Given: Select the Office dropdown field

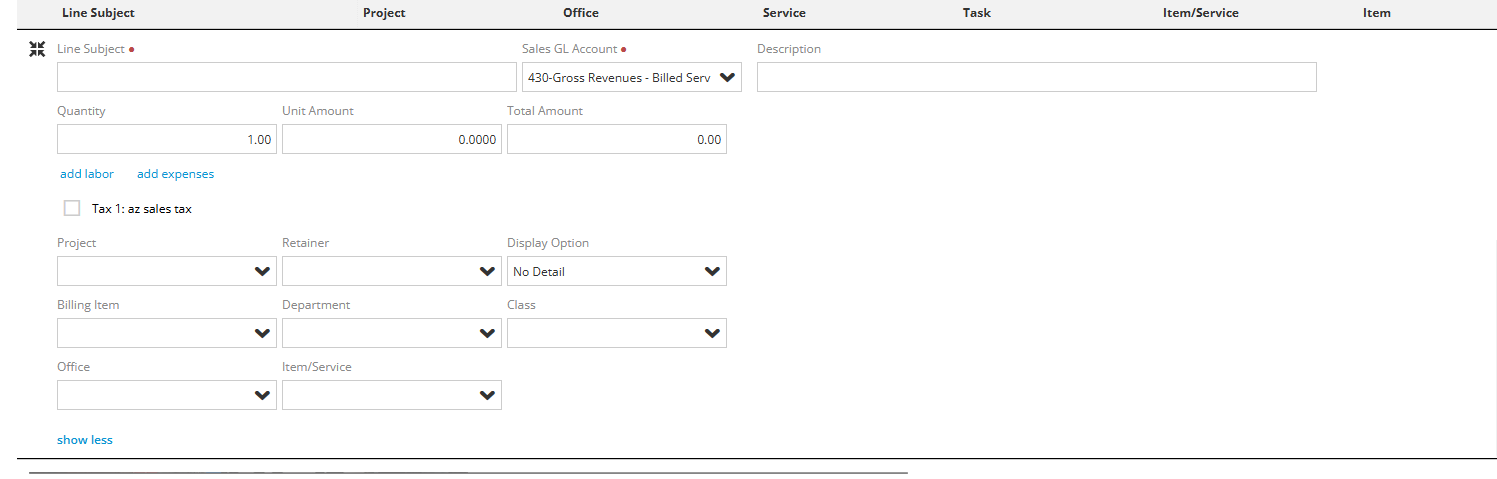Looking at the screenshot, I should 167,395.
